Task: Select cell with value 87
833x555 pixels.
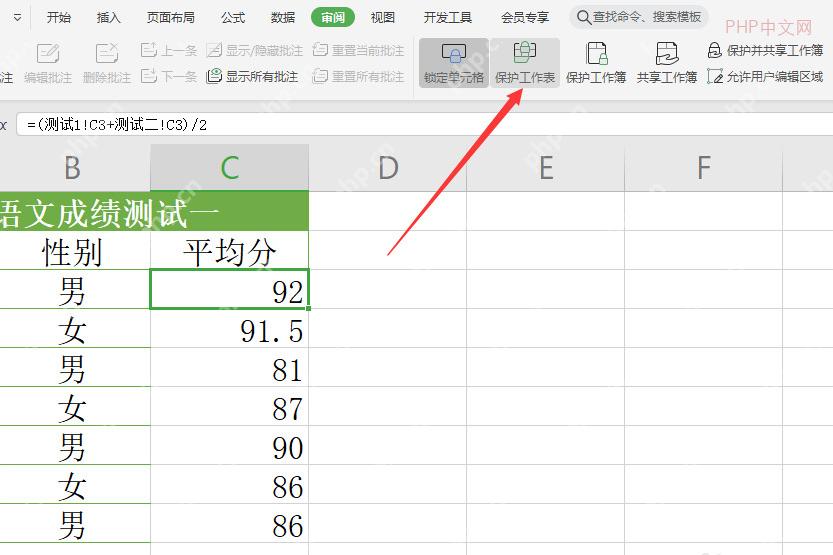Action: tap(230, 406)
